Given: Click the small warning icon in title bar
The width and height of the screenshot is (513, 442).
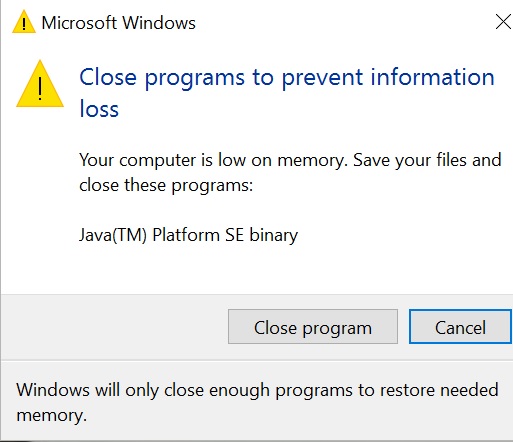Looking at the screenshot, I should point(24,22).
